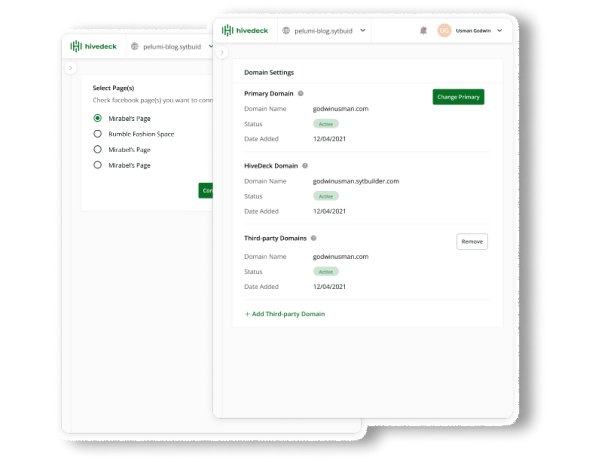The height and width of the screenshot is (462, 600).
Task: Click godwinusman.com under Third-party Domains
Action: (x=341, y=256)
